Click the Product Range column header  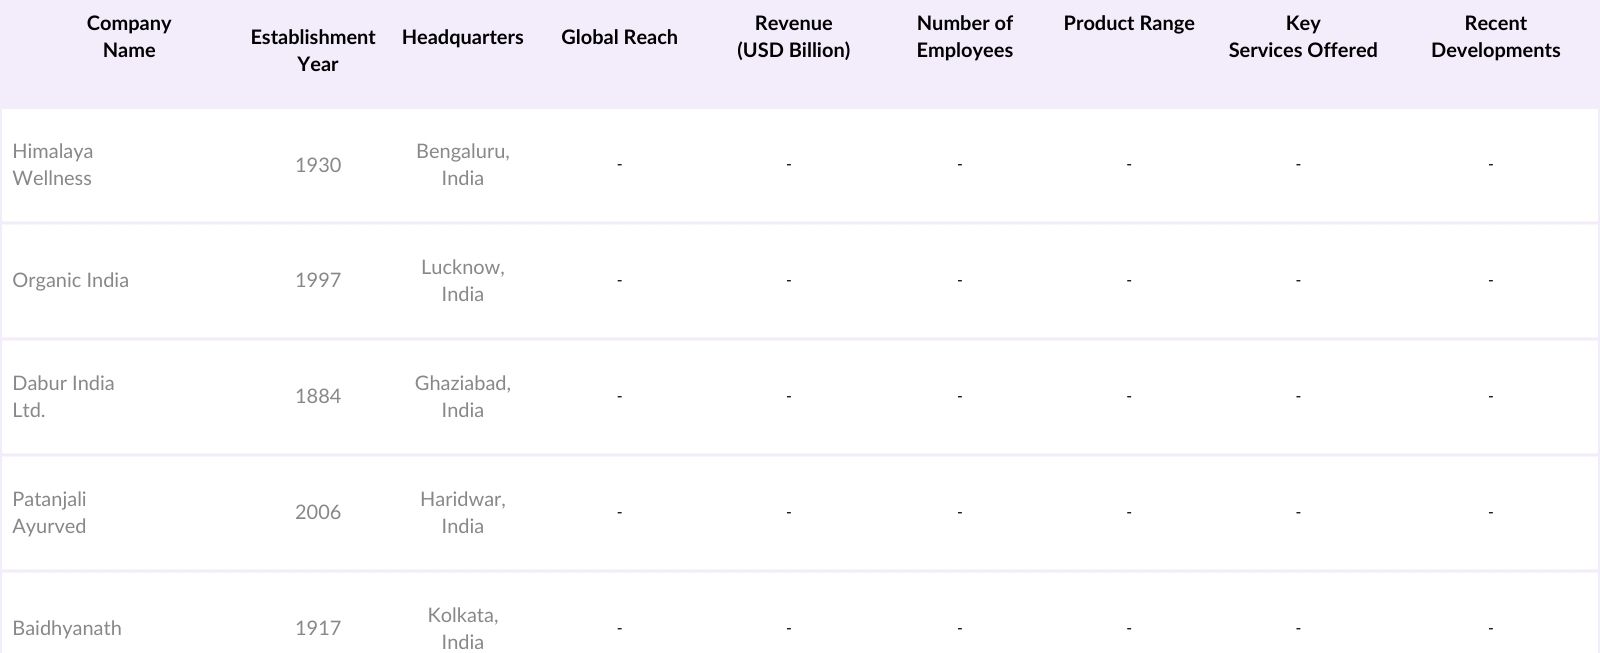click(1128, 23)
